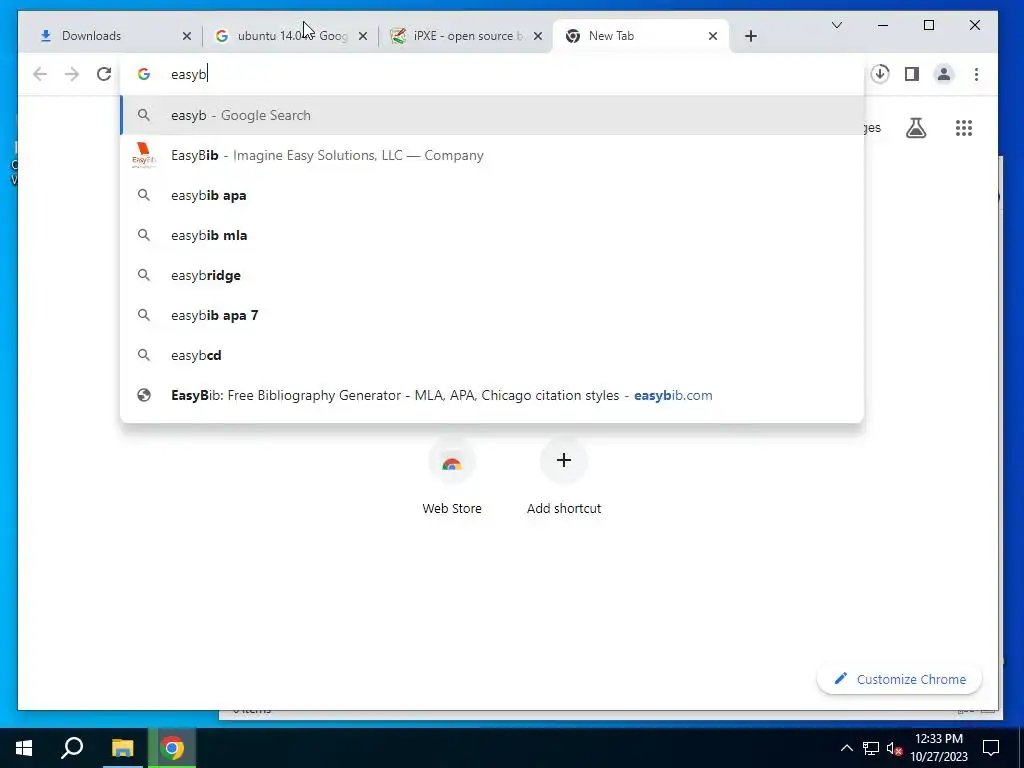Open the Web Store shortcut

coord(452,479)
